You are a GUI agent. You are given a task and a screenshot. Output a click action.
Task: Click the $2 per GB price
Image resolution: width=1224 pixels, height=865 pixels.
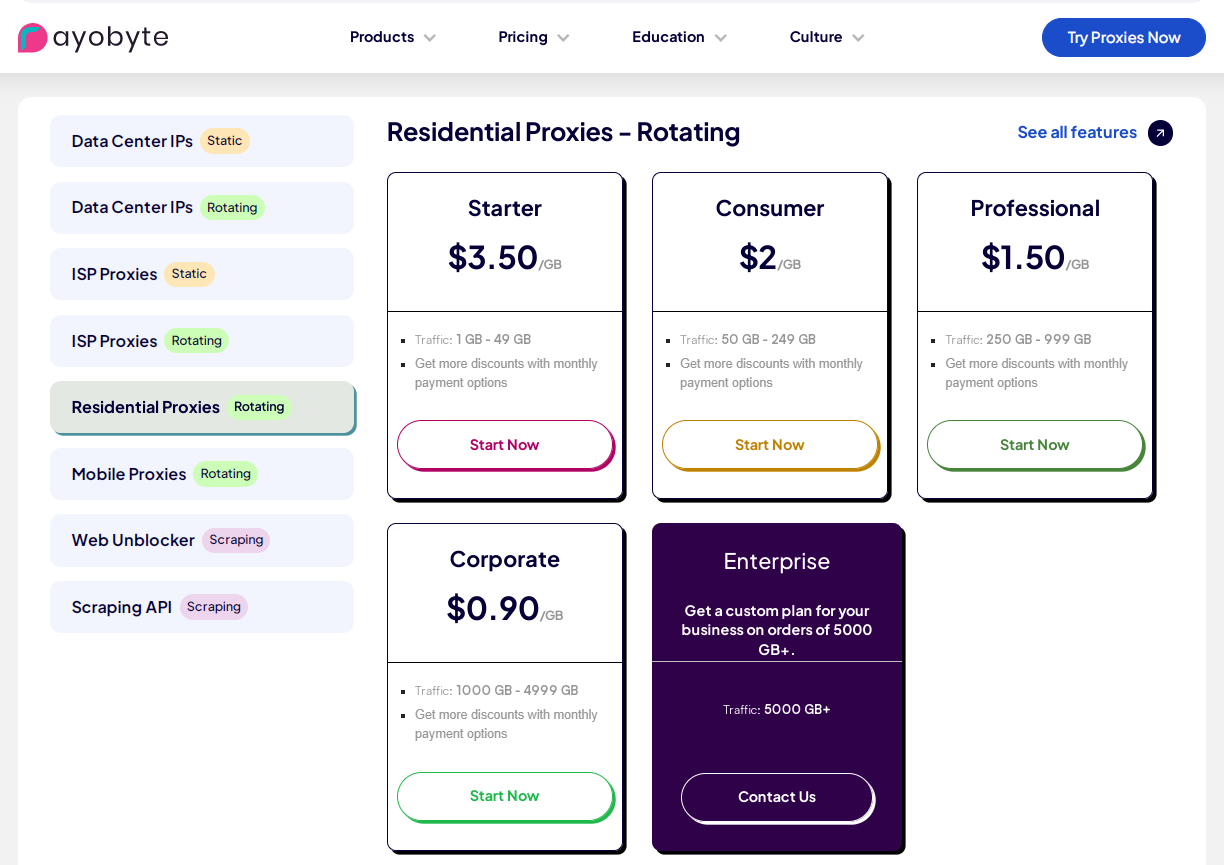click(770, 258)
